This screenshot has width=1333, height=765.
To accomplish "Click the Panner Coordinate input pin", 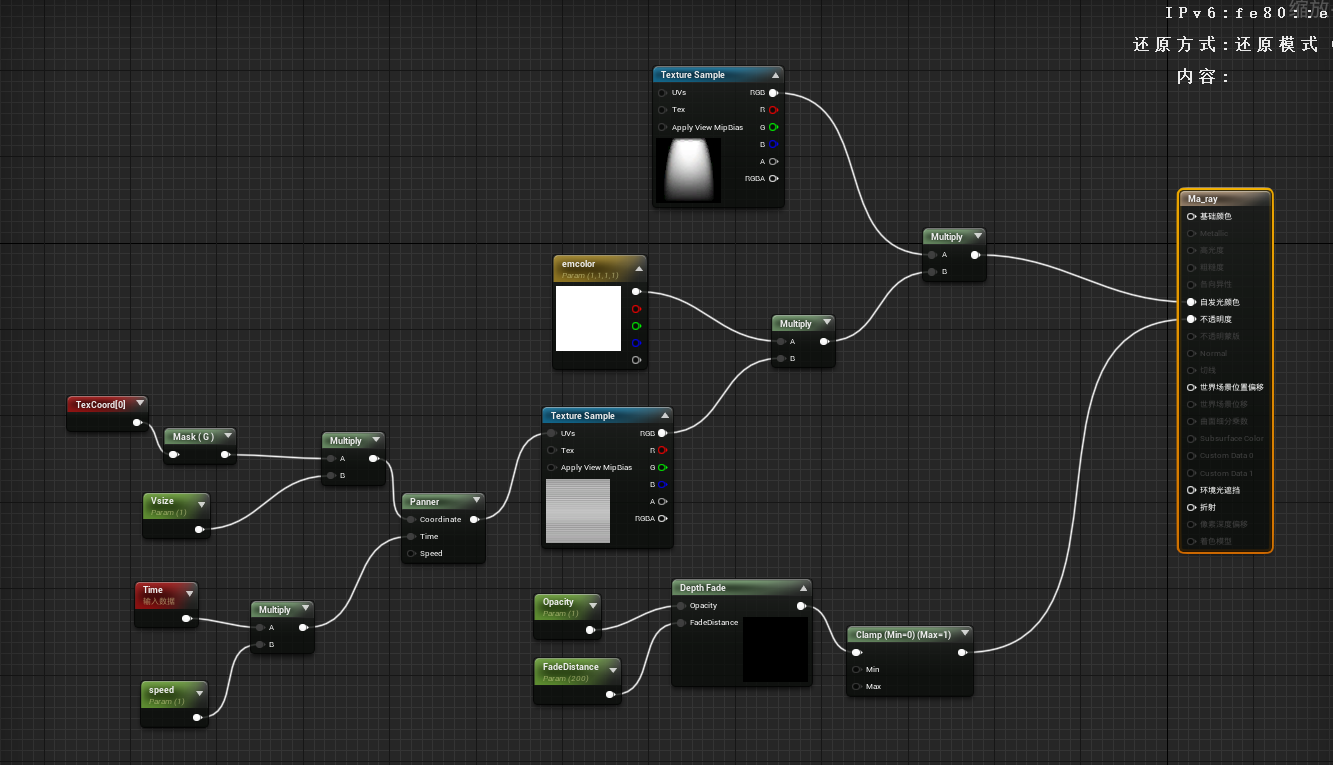I will [x=411, y=519].
